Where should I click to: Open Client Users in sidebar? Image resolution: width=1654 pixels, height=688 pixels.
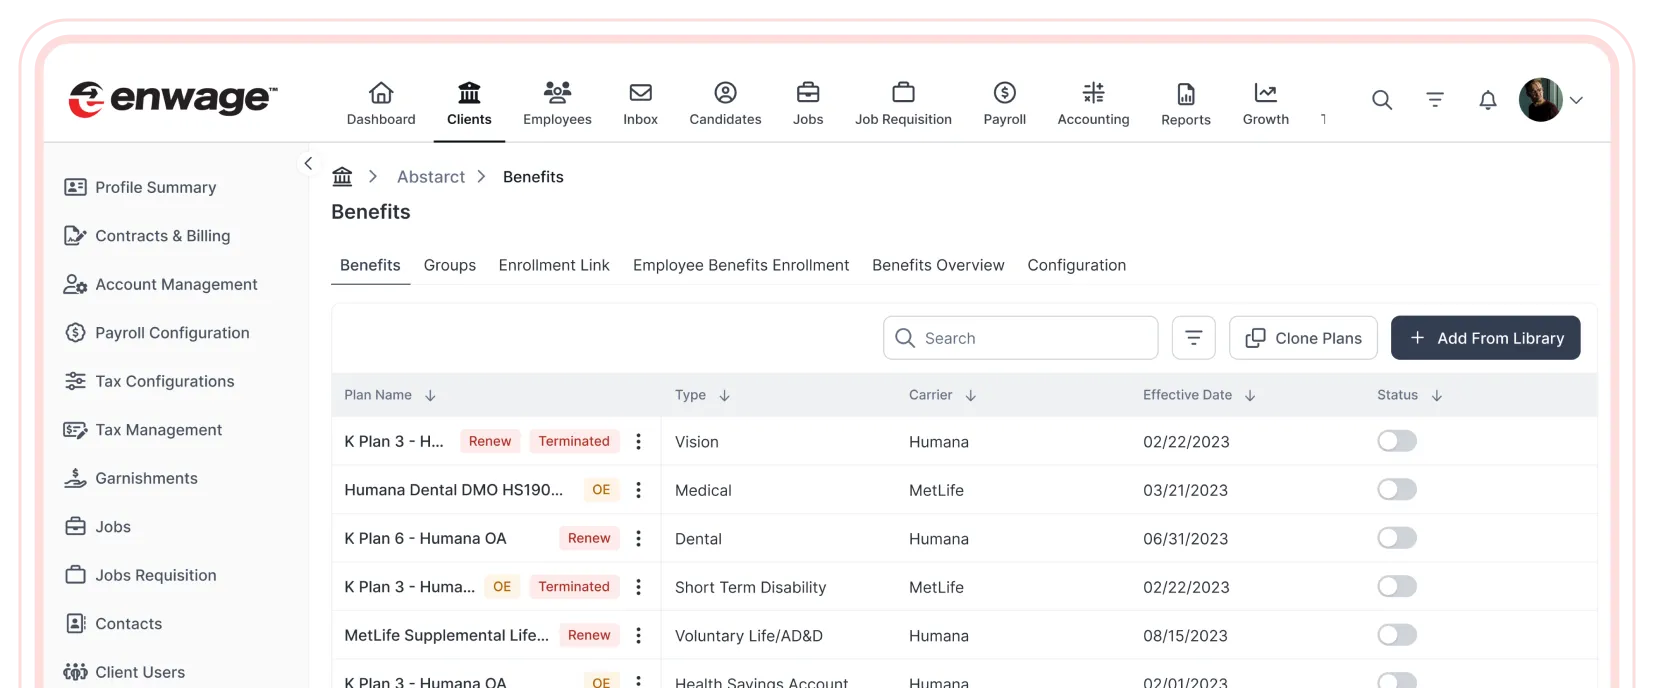124,672
